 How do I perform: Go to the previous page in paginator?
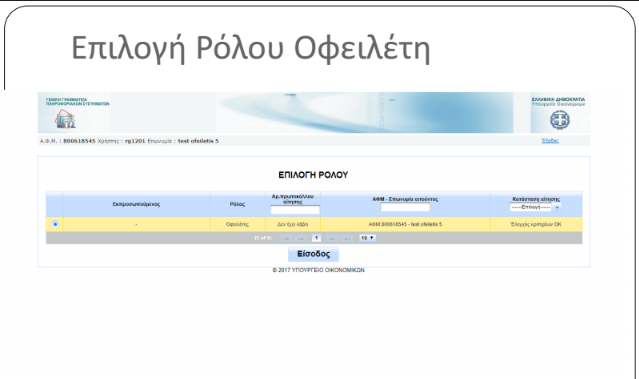pos(301,238)
